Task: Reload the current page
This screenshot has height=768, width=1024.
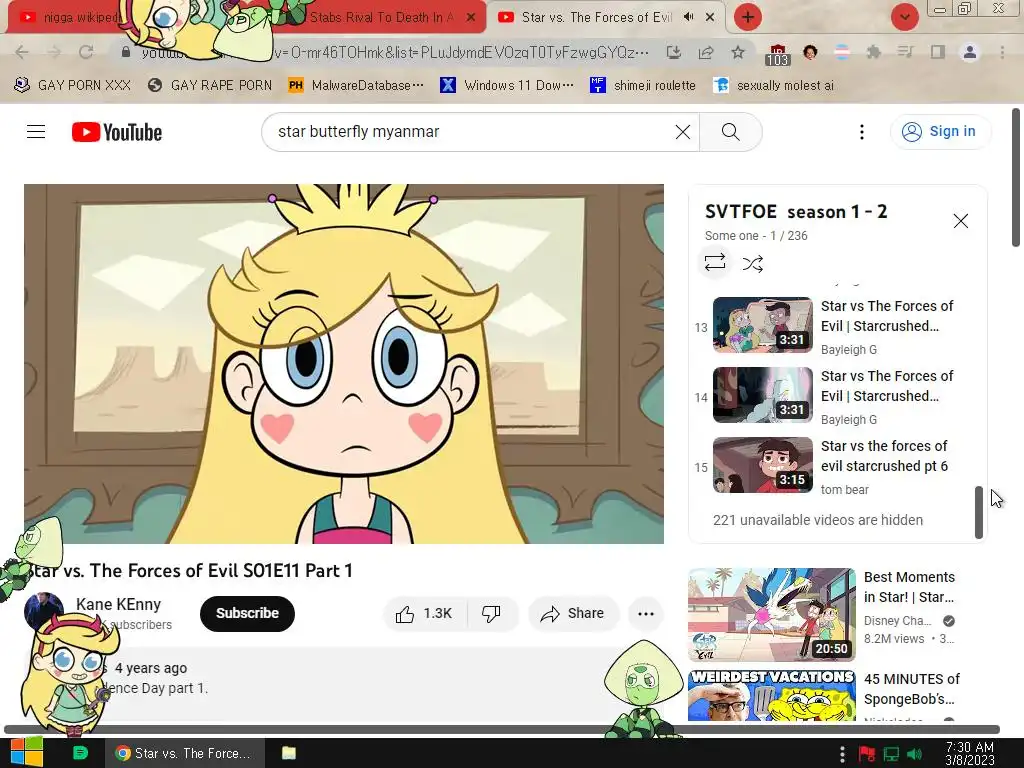Action: 86,52
